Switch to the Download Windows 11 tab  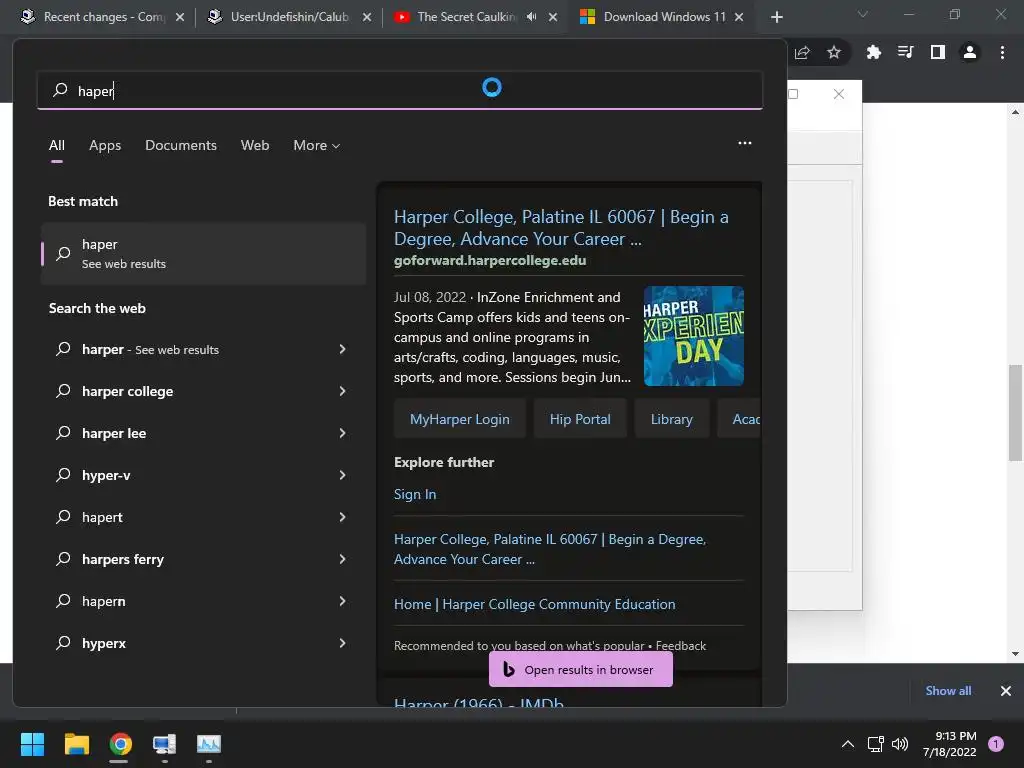tap(664, 17)
